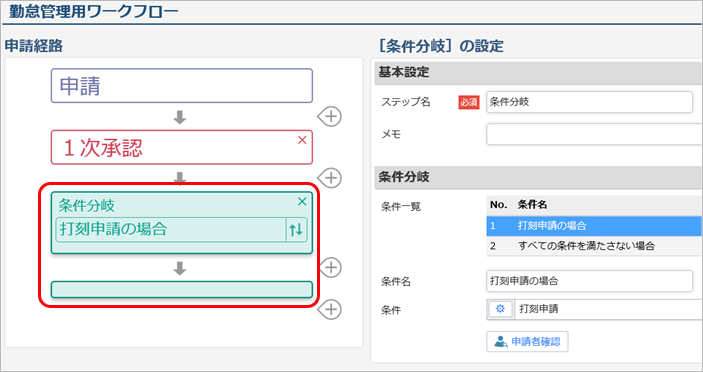This screenshot has height=372, width=703.
Task: Remove the 1次承認 step with its X
Action: coord(302,140)
